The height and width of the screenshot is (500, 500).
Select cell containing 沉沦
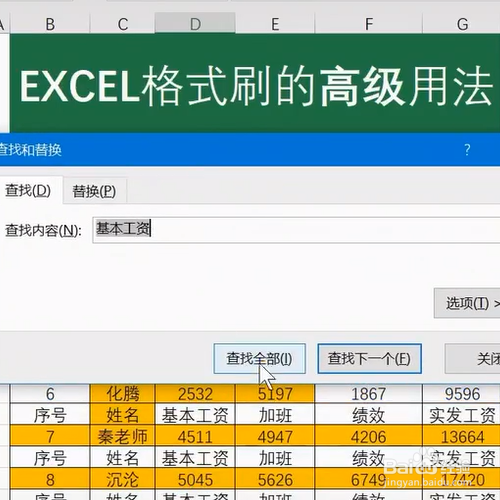click(123, 479)
